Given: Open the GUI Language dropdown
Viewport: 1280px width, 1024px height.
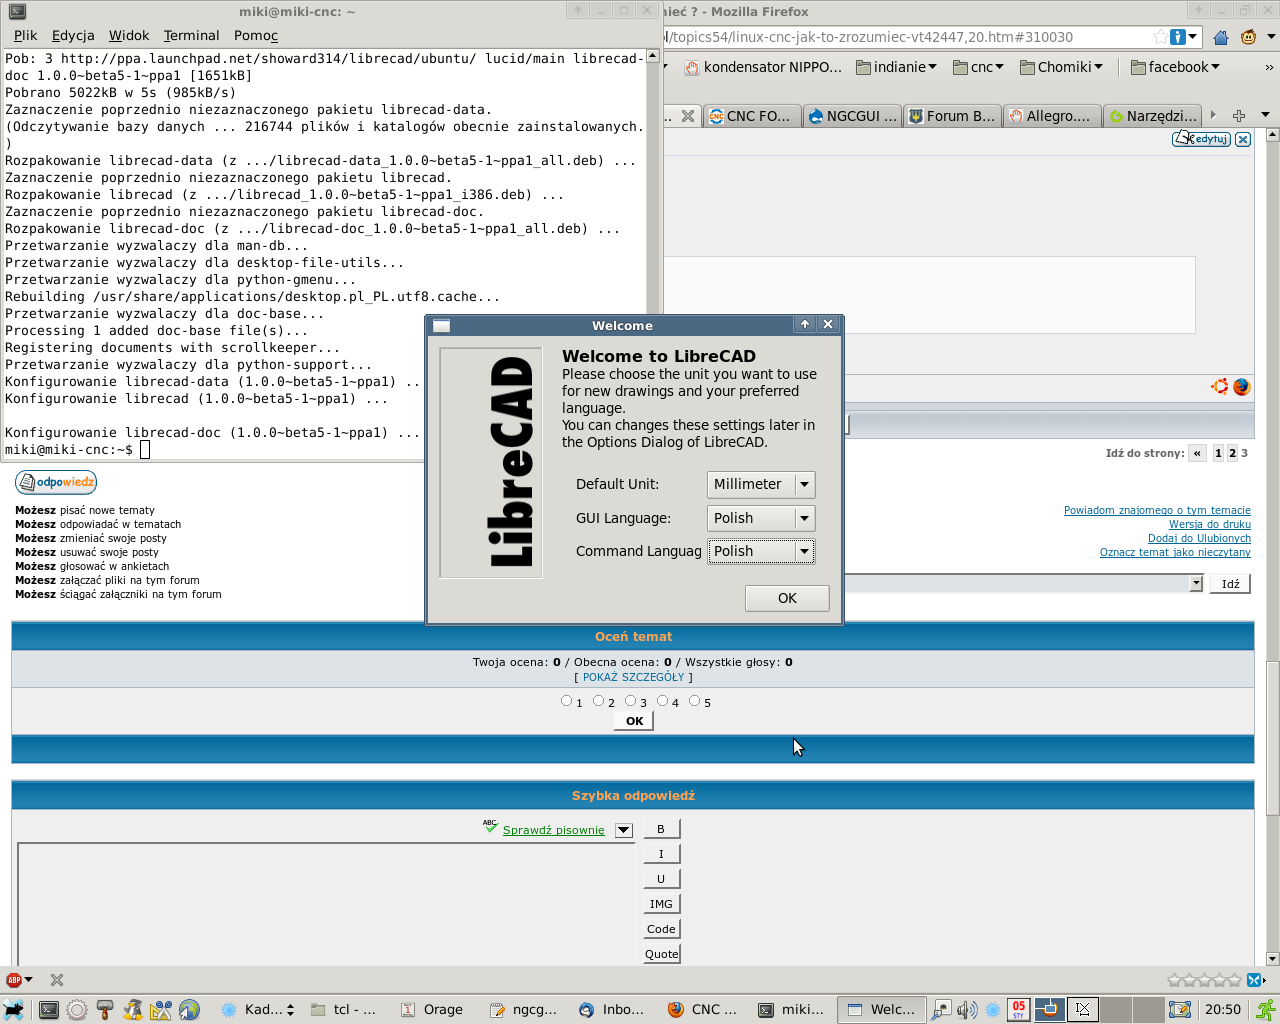Looking at the screenshot, I should coord(761,518).
